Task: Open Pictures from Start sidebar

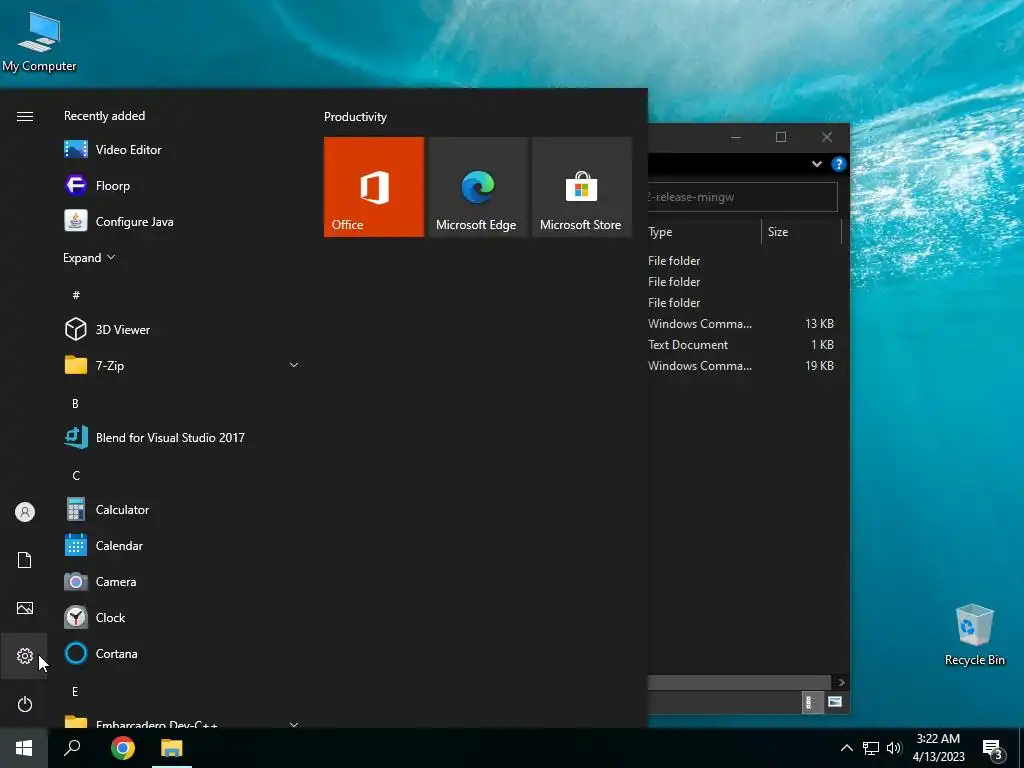Action: tap(24, 608)
